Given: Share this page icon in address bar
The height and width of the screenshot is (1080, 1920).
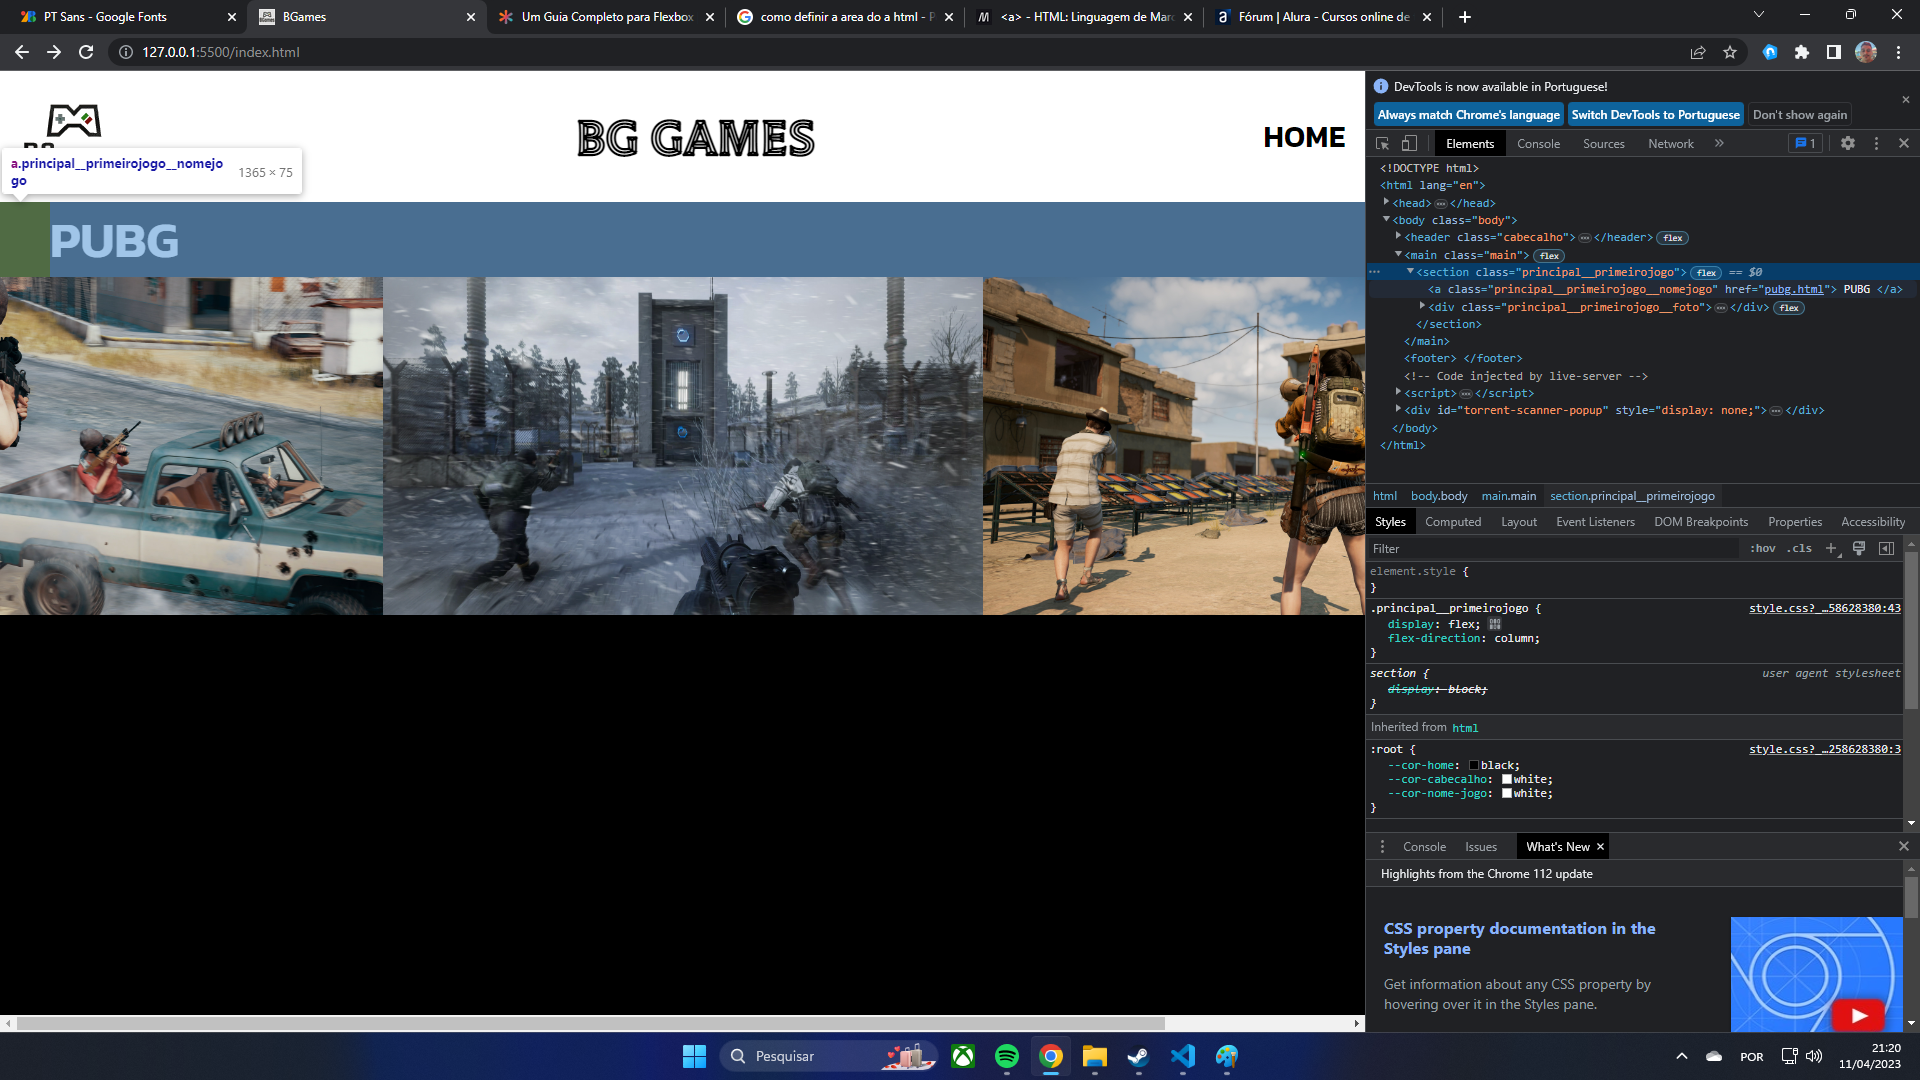Looking at the screenshot, I should click(x=1698, y=52).
